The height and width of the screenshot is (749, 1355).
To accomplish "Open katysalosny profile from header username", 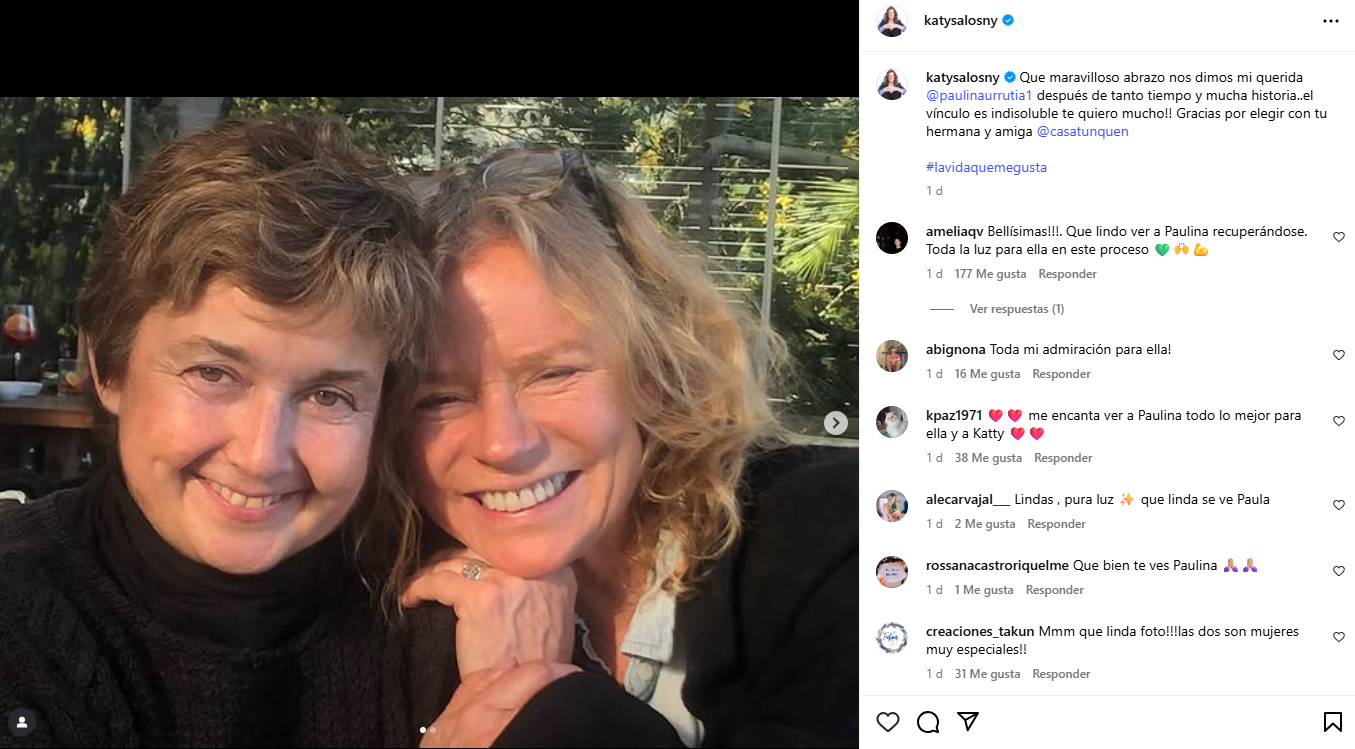I will click(960, 20).
